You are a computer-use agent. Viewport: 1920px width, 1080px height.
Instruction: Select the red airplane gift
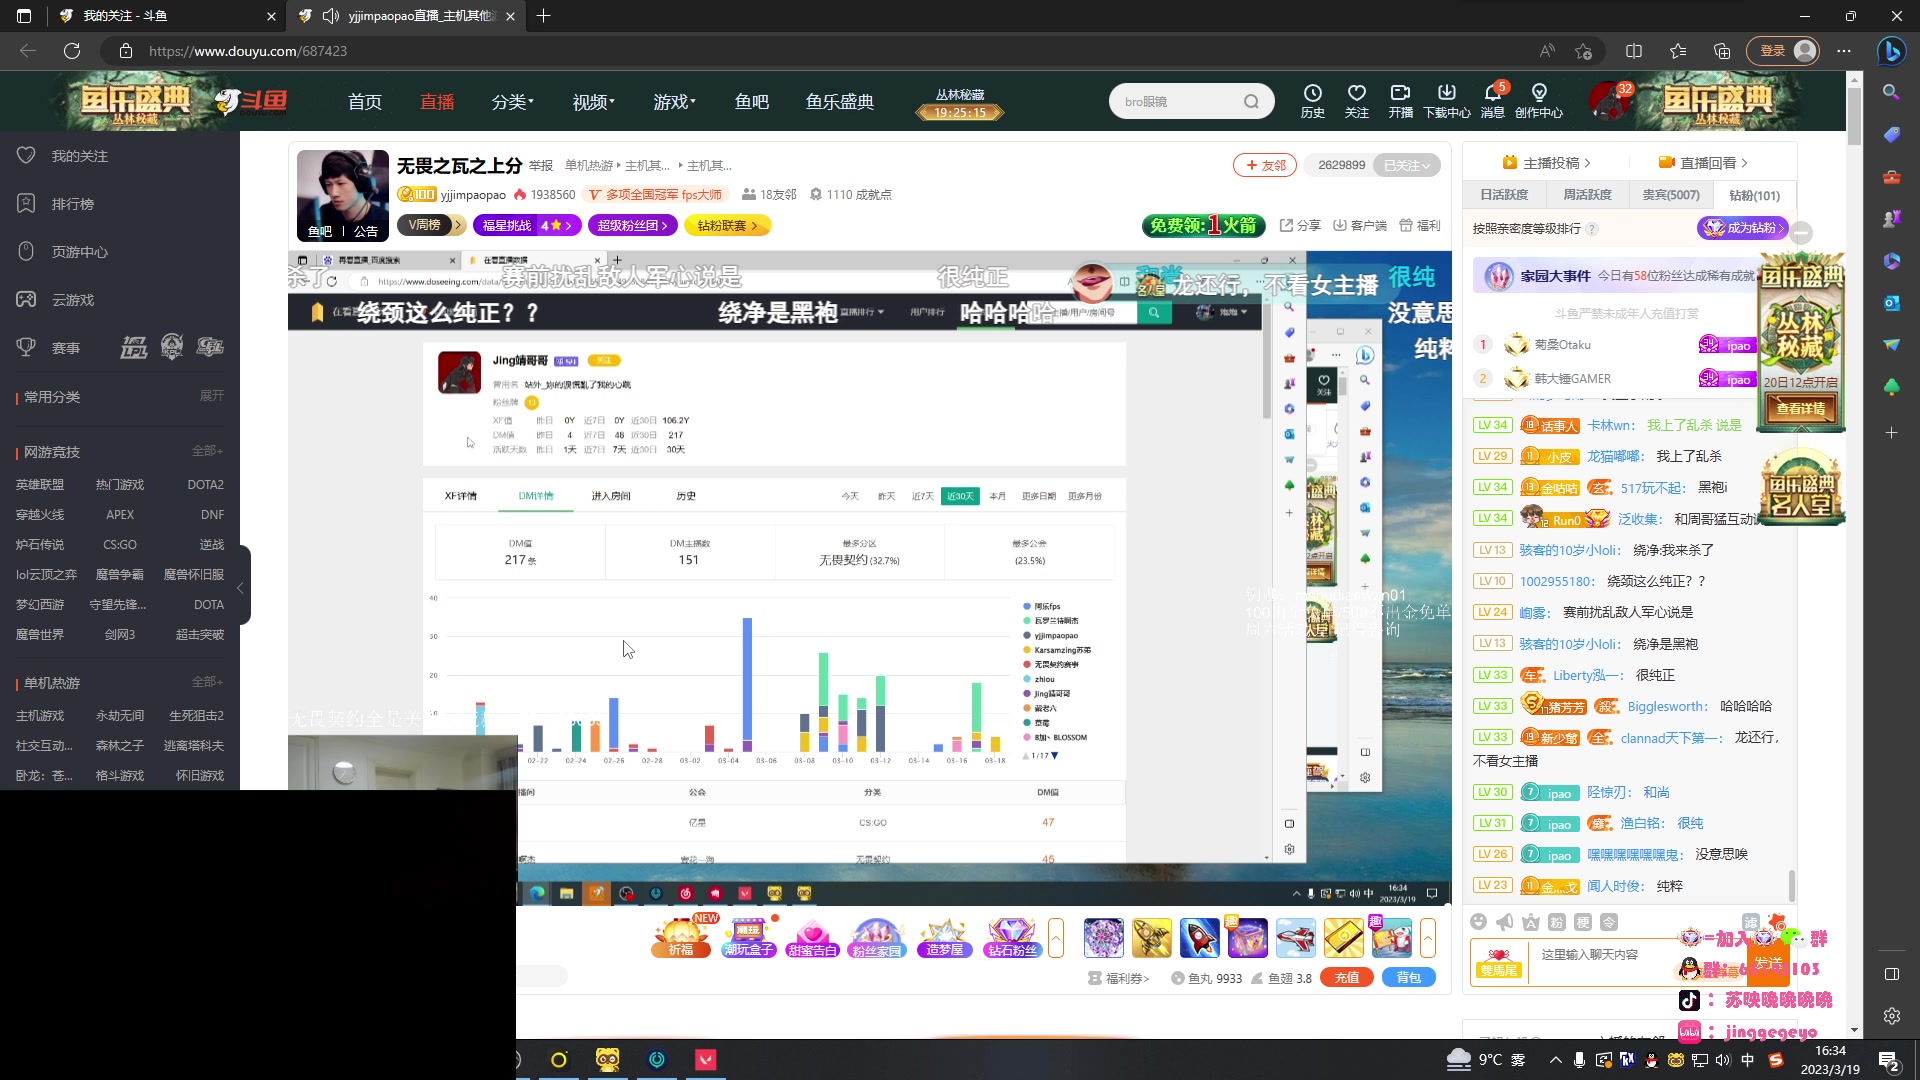pyautogui.click(x=1295, y=938)
